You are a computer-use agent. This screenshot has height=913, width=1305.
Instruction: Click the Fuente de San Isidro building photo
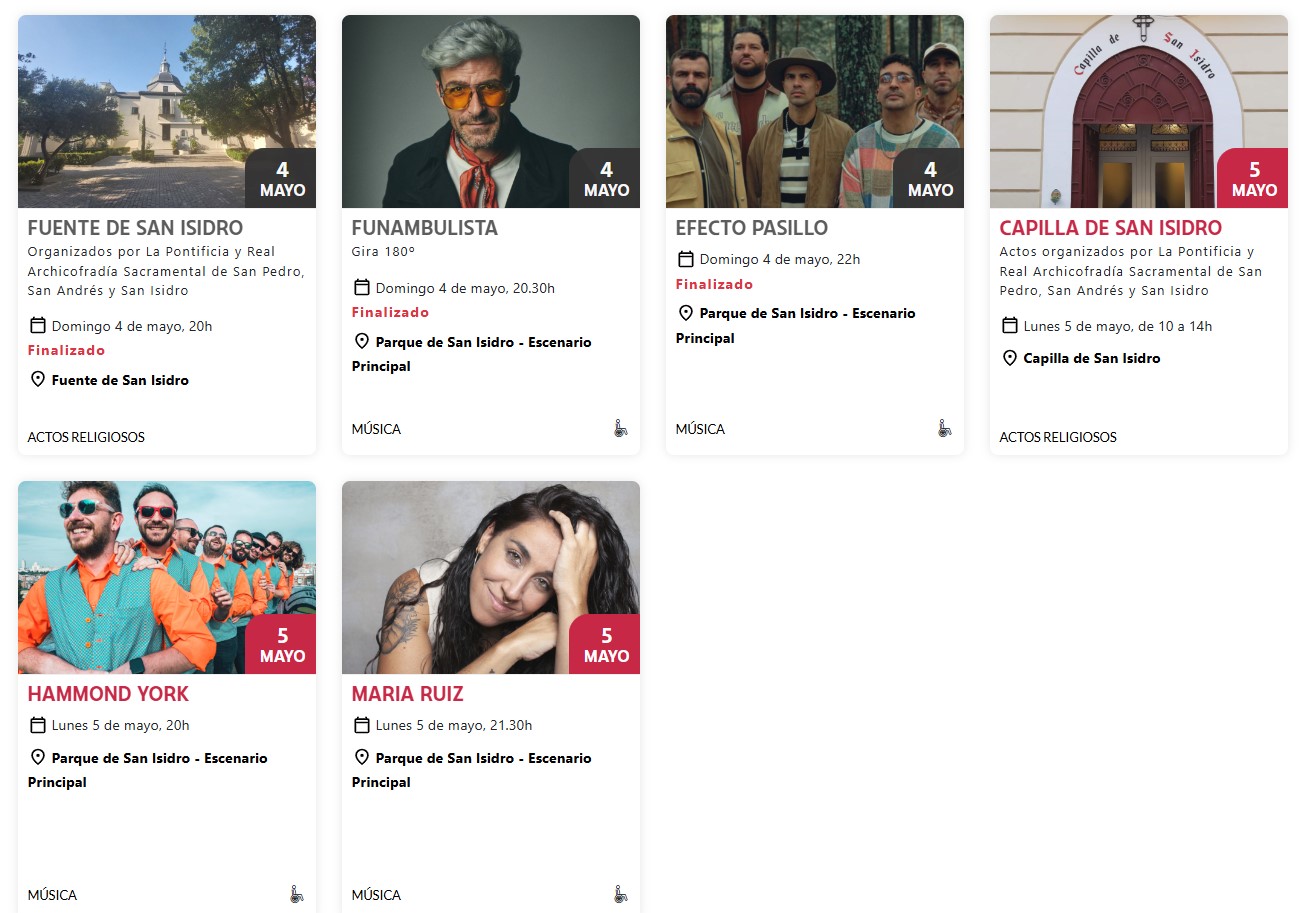click(167, 111)
